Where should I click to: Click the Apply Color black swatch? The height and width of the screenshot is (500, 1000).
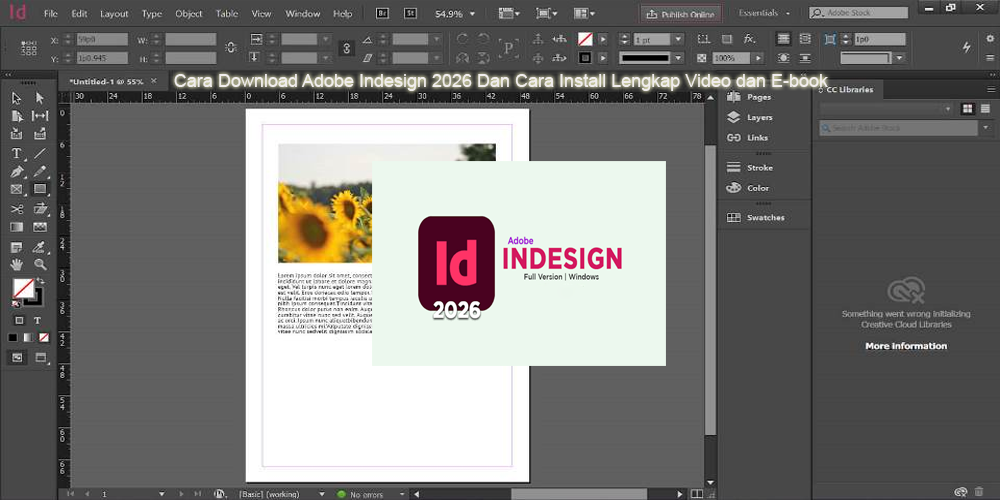13,337
